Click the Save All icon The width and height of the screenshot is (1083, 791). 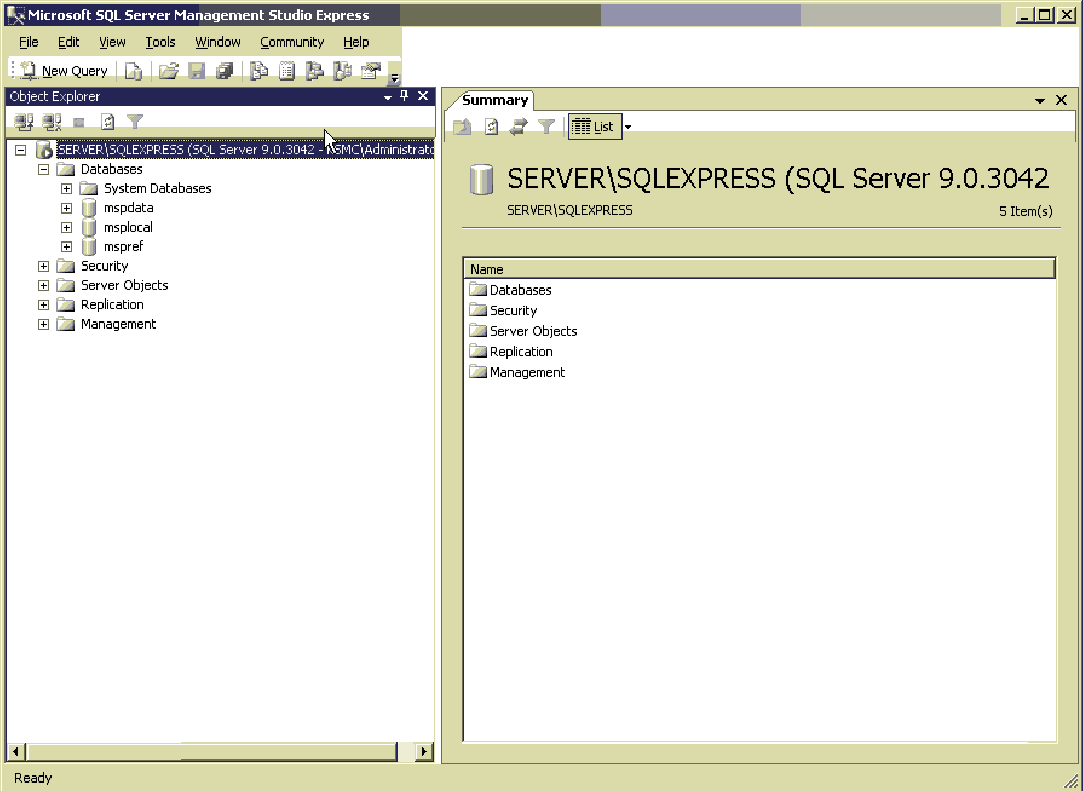coord(224,70)
